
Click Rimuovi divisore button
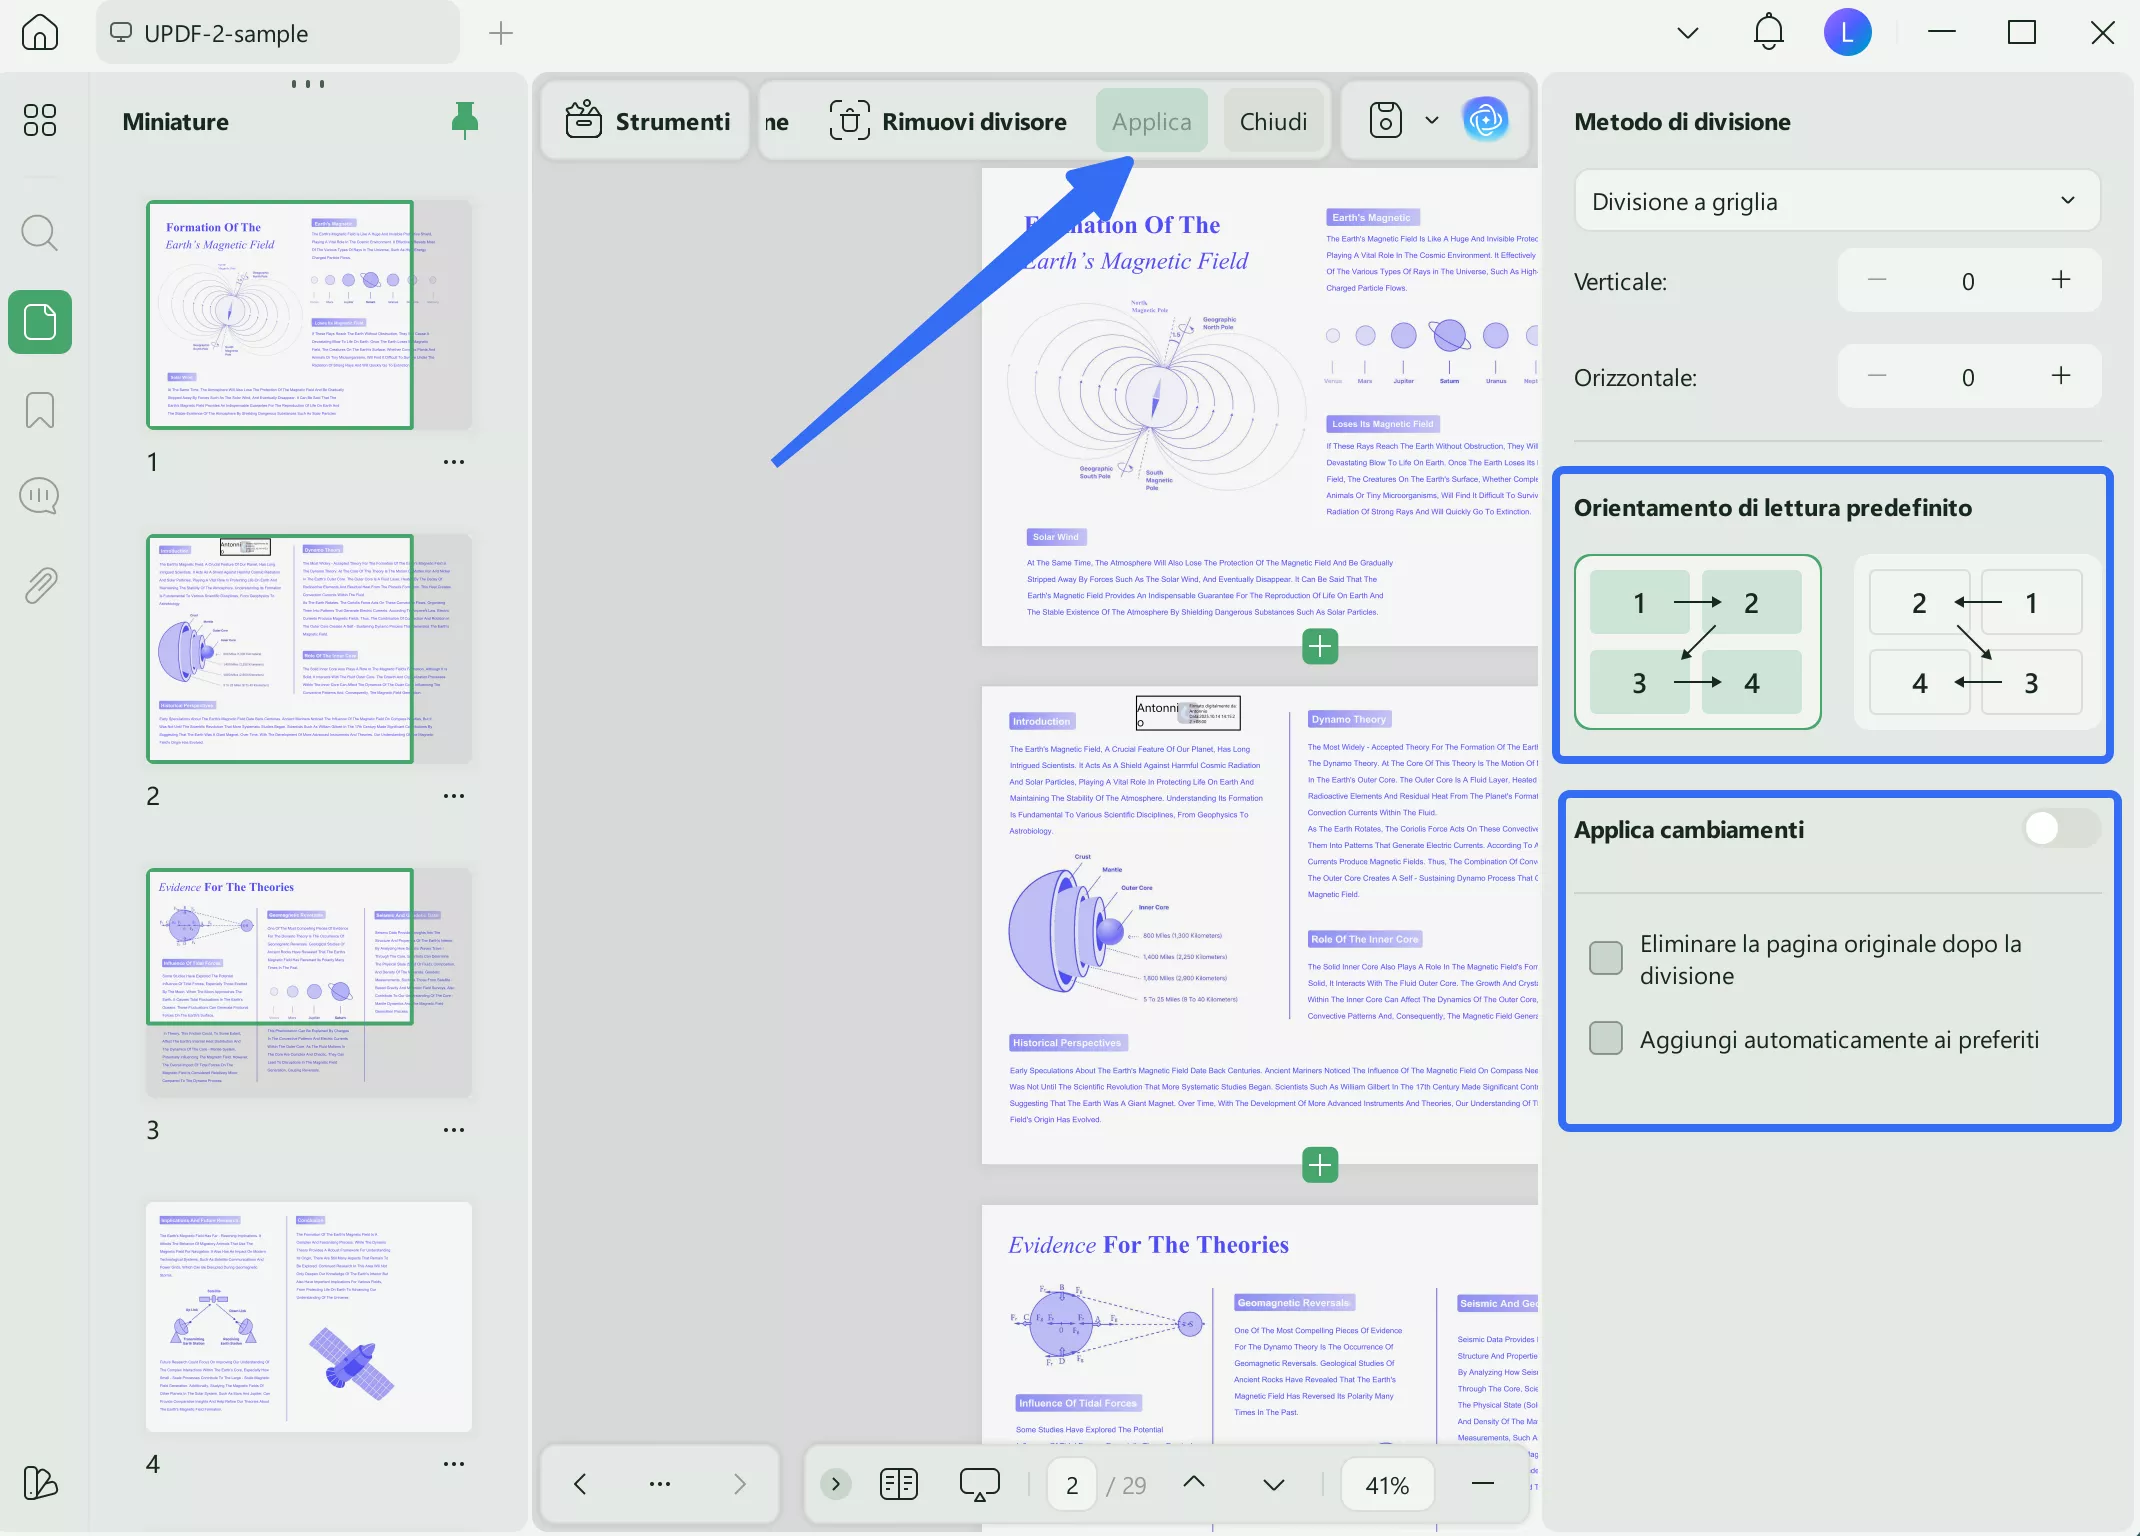[x=948, y=121]
